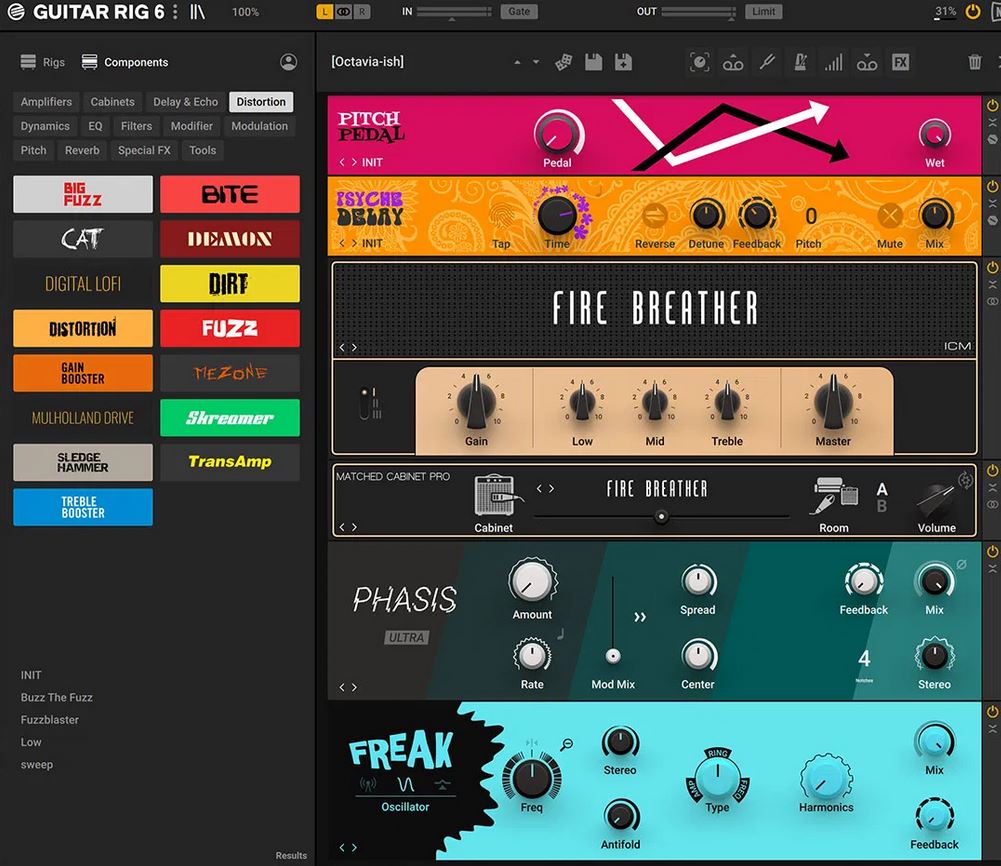Click Phasis preset navigation arrows
1001x866 pixels.
348,687
